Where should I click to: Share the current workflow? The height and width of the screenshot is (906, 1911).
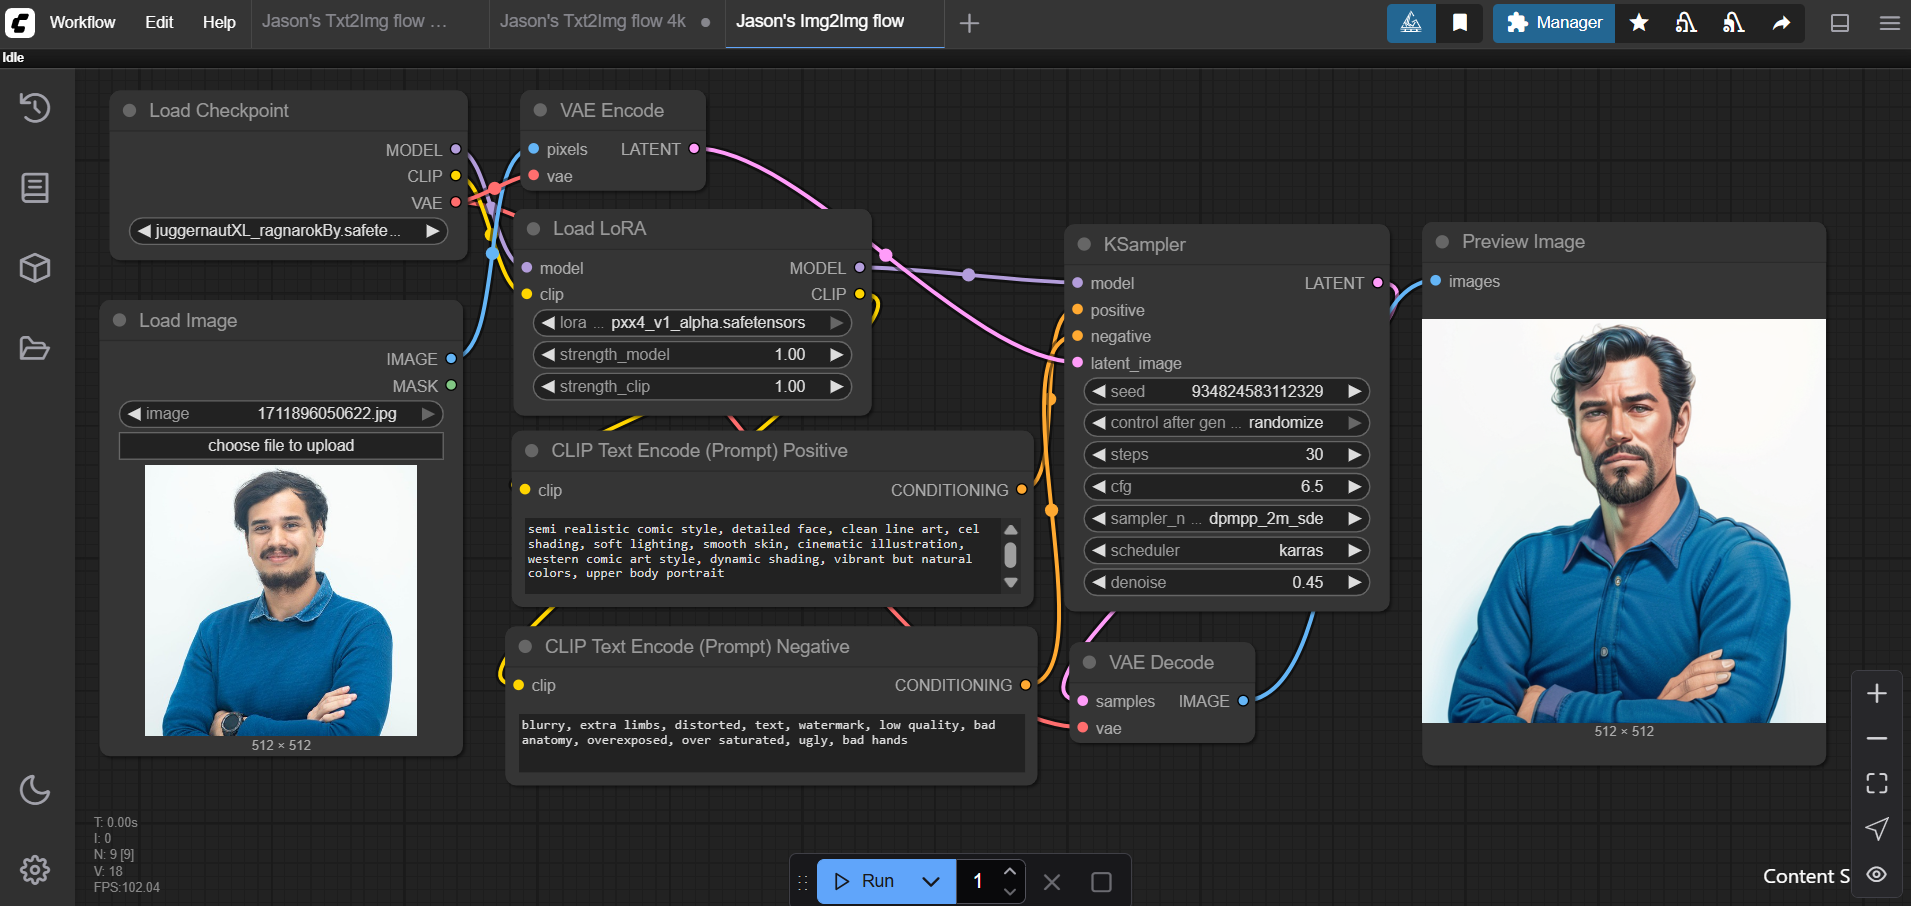point(1783,22)
